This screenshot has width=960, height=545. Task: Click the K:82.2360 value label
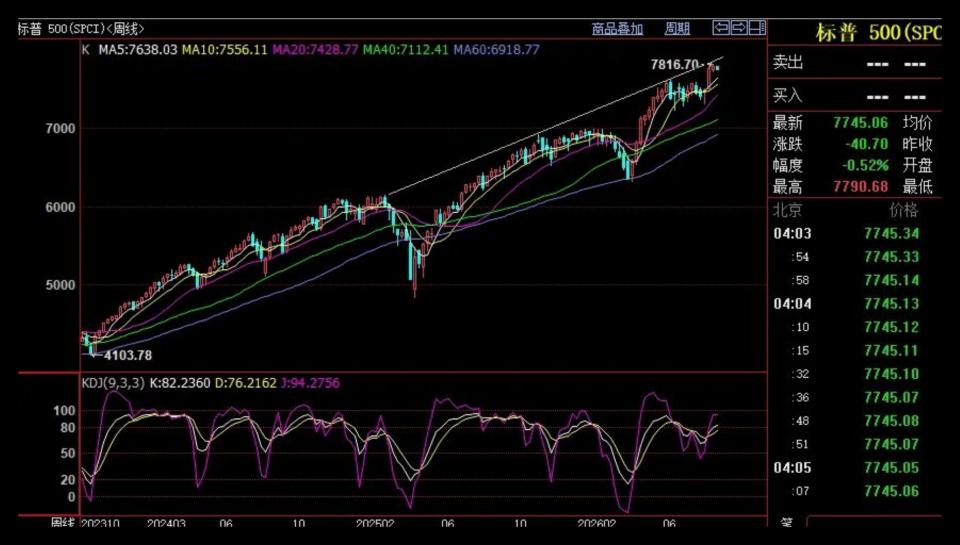180,383
